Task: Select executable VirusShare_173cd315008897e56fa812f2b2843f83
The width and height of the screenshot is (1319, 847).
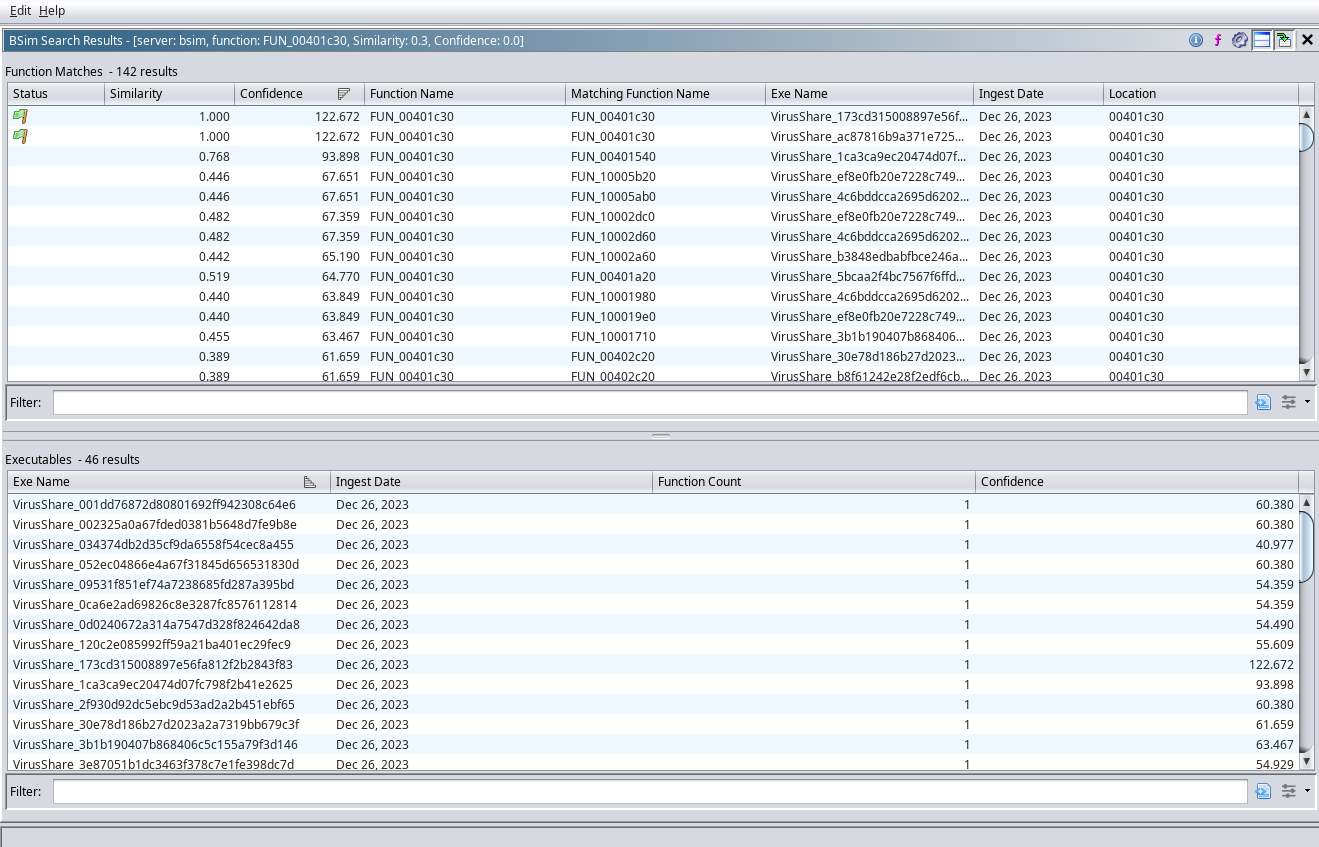Action: pos(152,664)
